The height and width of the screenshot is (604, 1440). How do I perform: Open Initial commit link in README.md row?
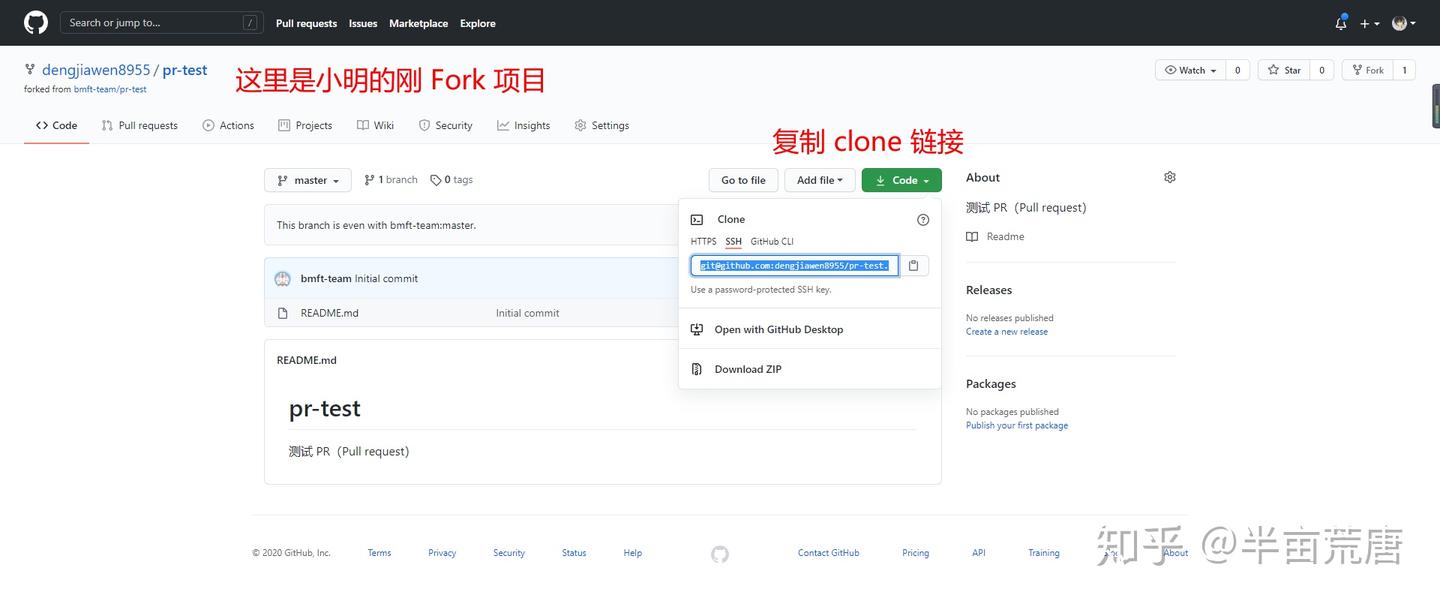[528, 313]
